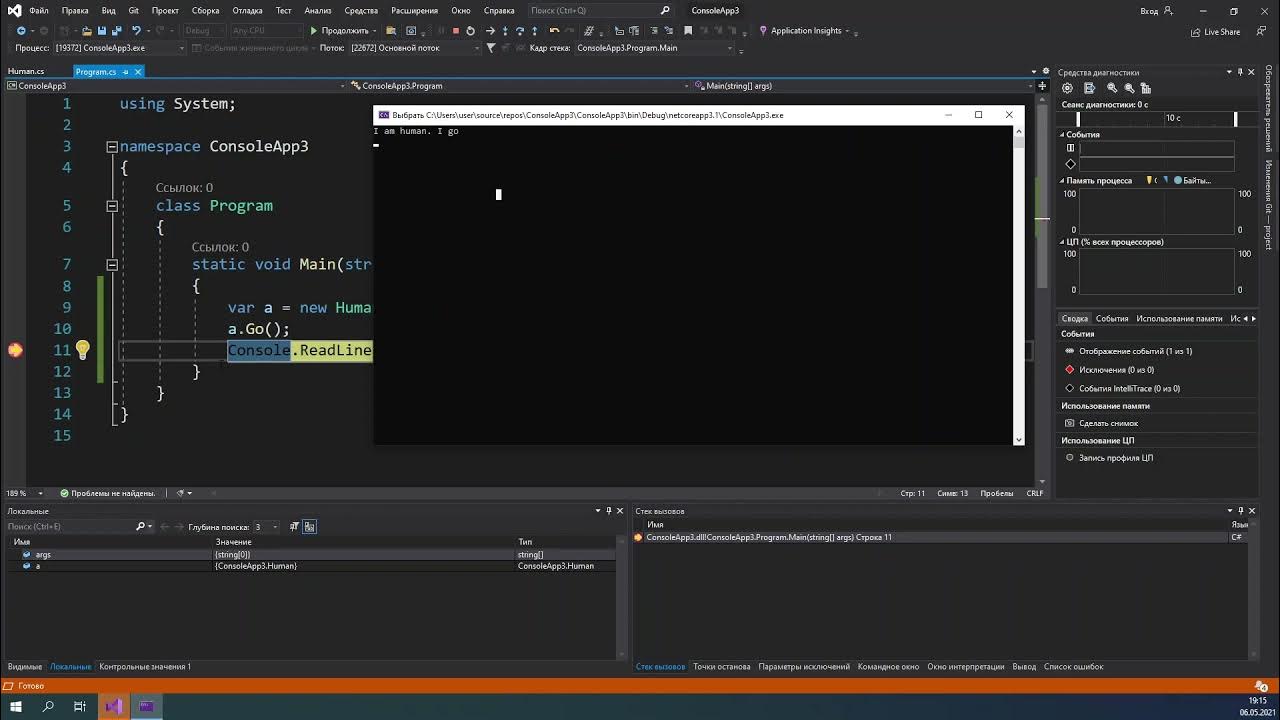Viewport: 1280px width, 720px height.
Task: Collapse the Память процесса graph section
Action: click(1062, 181)
